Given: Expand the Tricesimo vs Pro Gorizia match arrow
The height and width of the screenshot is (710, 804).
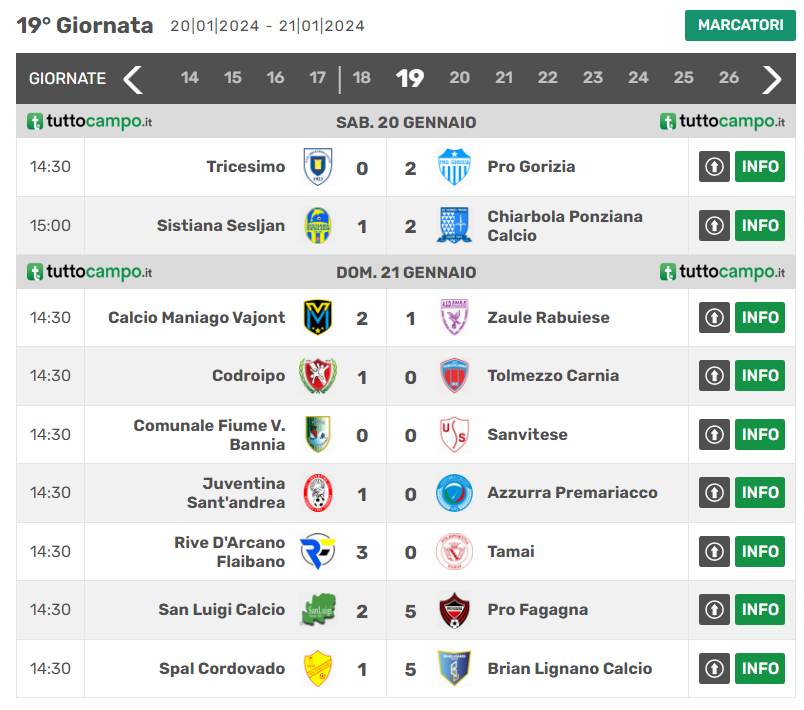Looking at the screenshot, I should tap(714, 167).
